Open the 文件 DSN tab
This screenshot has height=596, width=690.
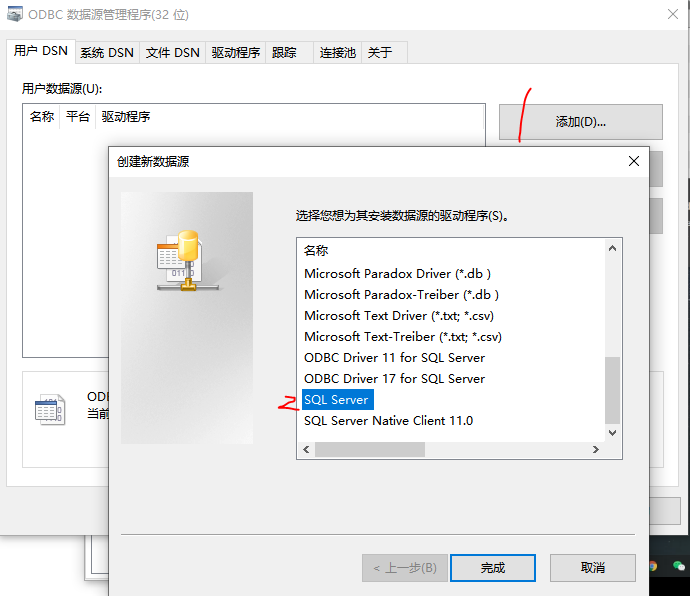pyautogui.click(x=172, y=53)
